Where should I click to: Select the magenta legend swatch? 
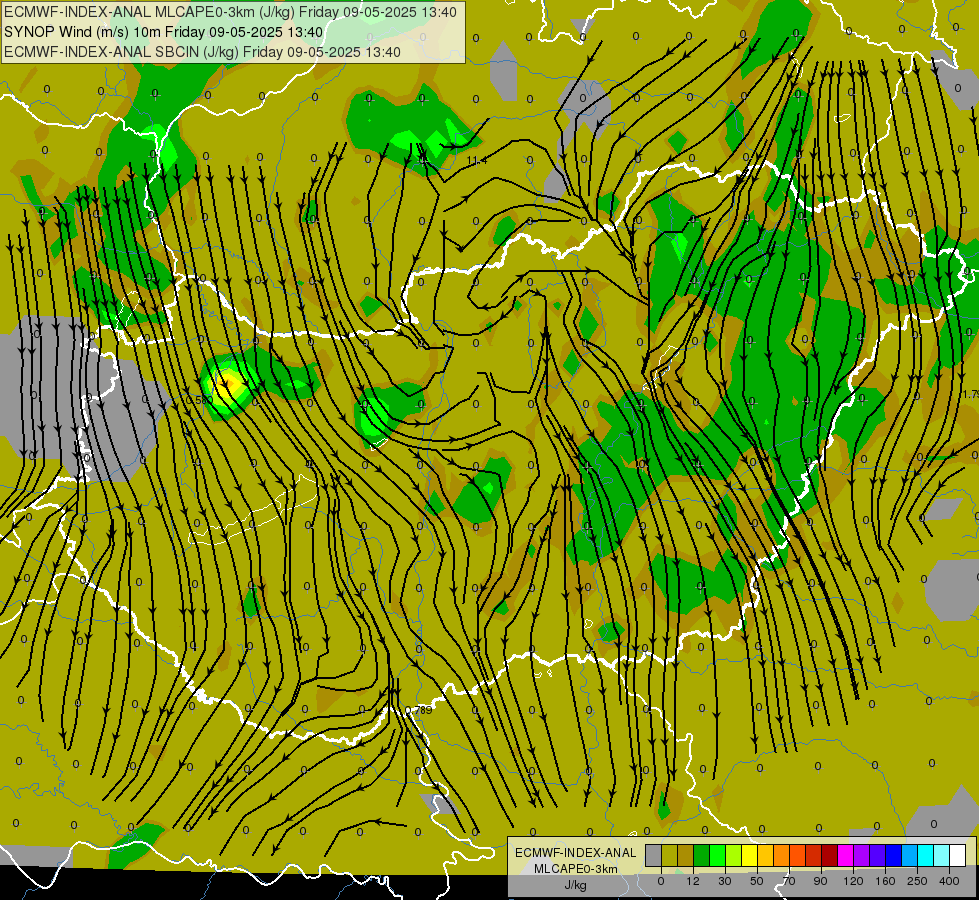[845, 856]
